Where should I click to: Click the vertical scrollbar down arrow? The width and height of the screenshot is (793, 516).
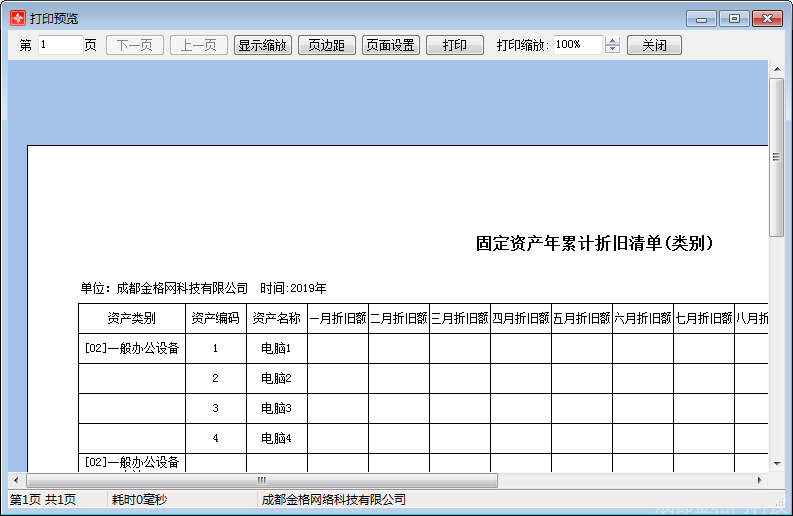click(x=776, y=463)
